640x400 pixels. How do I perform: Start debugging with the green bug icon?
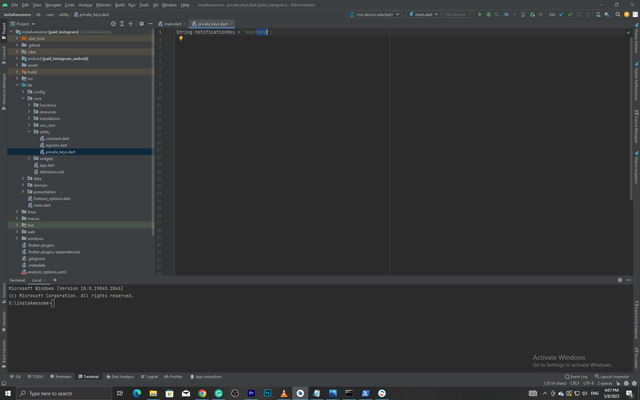pyautogui.click(x=489, y=14)
